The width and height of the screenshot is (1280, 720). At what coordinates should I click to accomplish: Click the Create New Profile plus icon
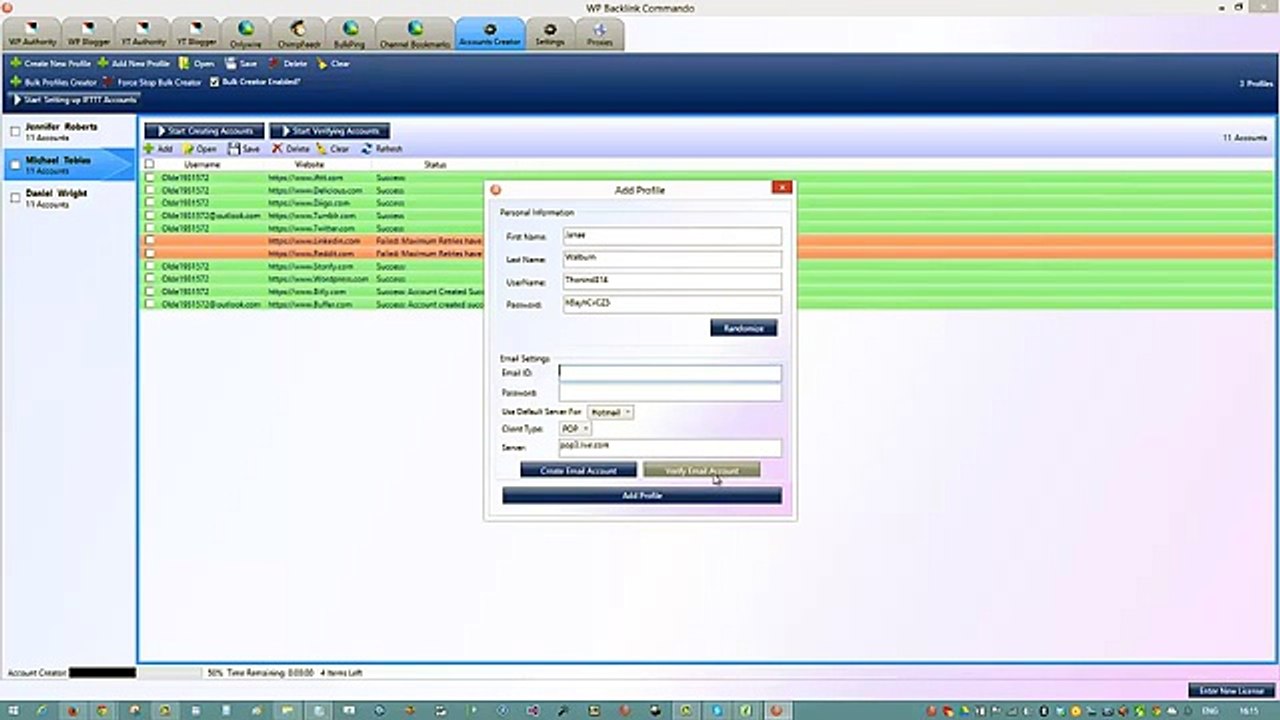pos(15,63)
